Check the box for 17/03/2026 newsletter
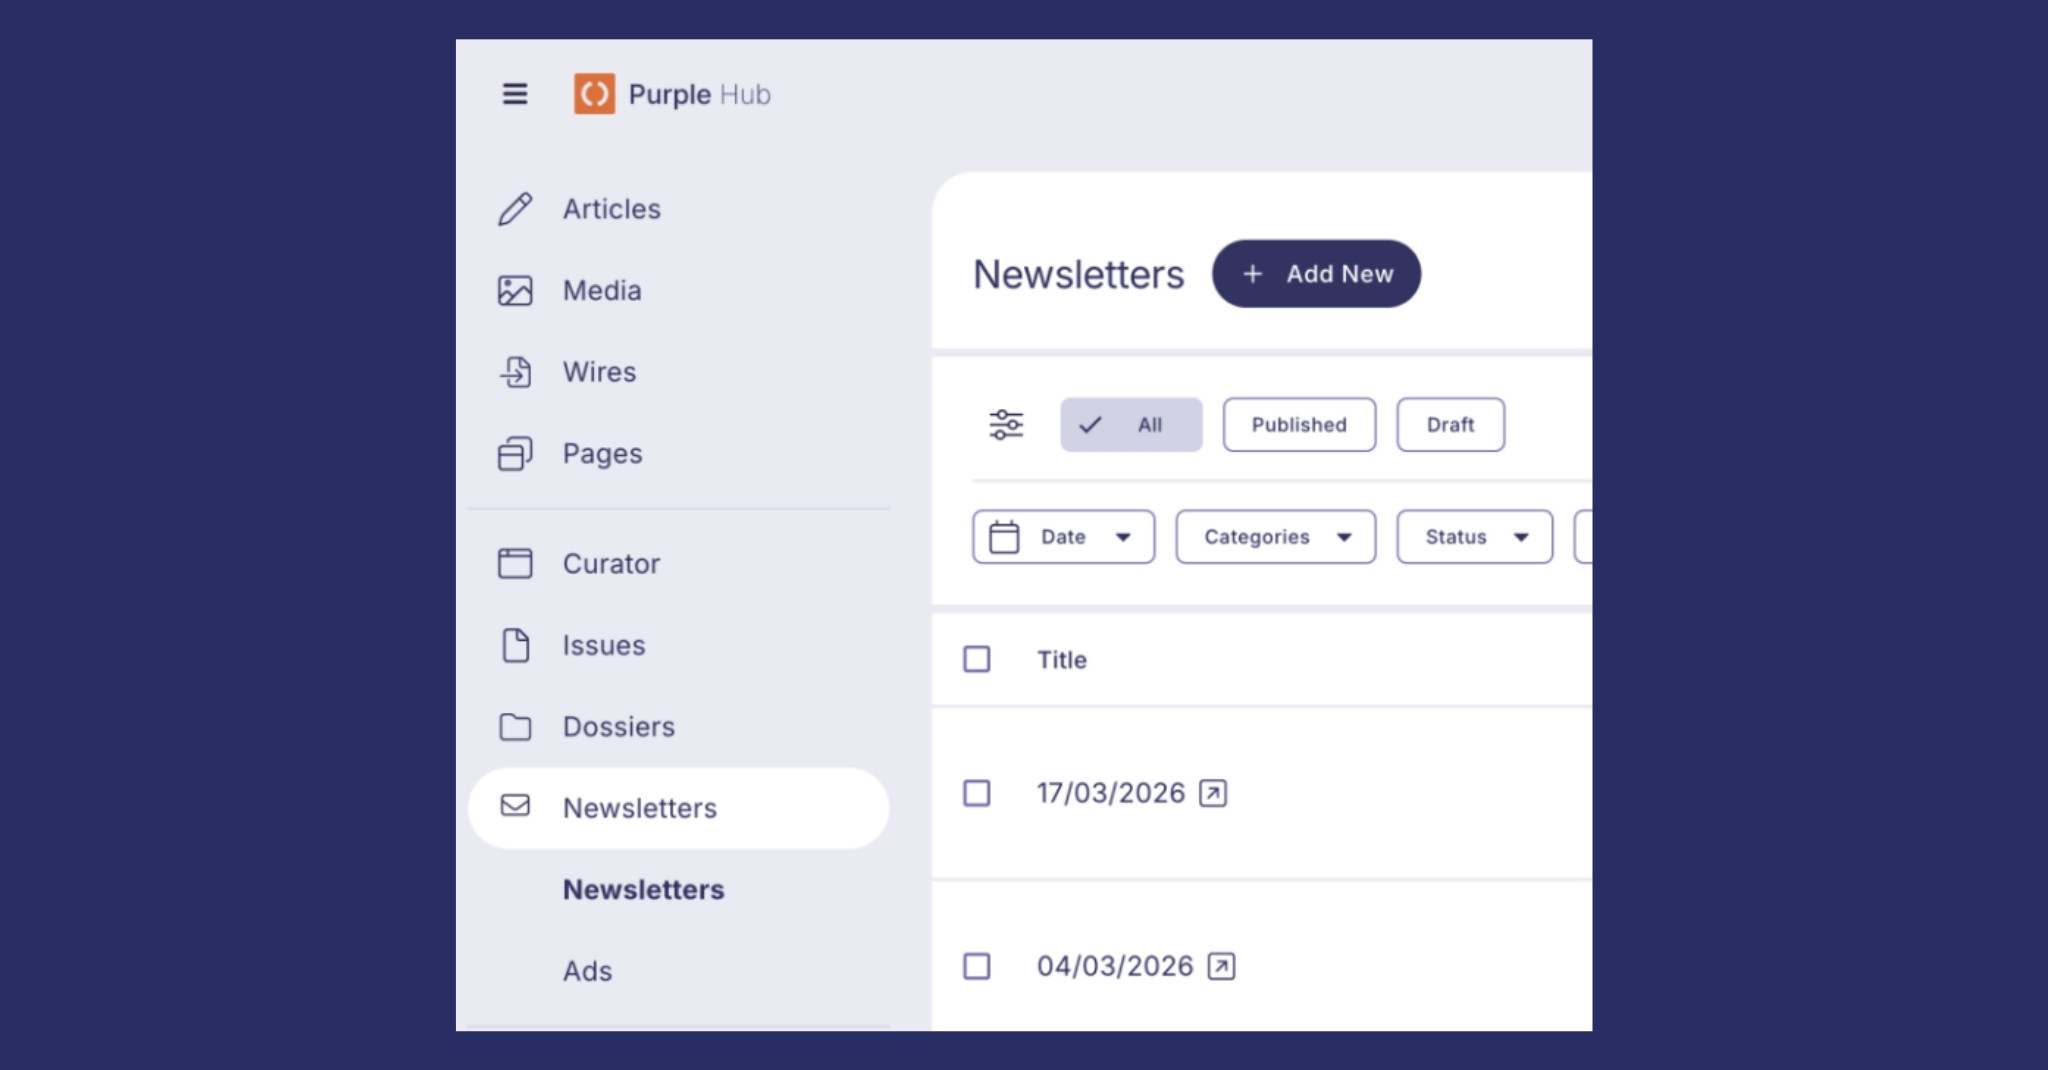Image resolution: width=2048 pixels, height=1070 pixels. [x=977, y=794]
